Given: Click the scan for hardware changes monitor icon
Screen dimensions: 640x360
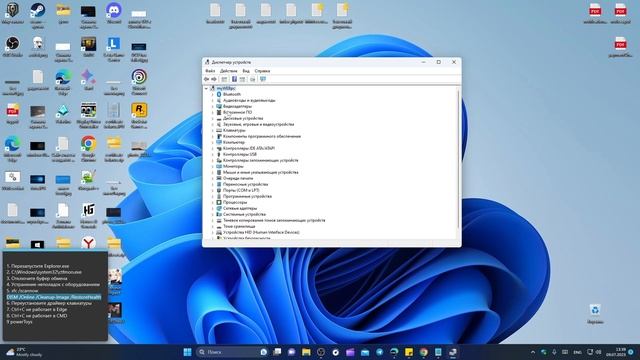Looking at the screenshot, I should [263, 79].
